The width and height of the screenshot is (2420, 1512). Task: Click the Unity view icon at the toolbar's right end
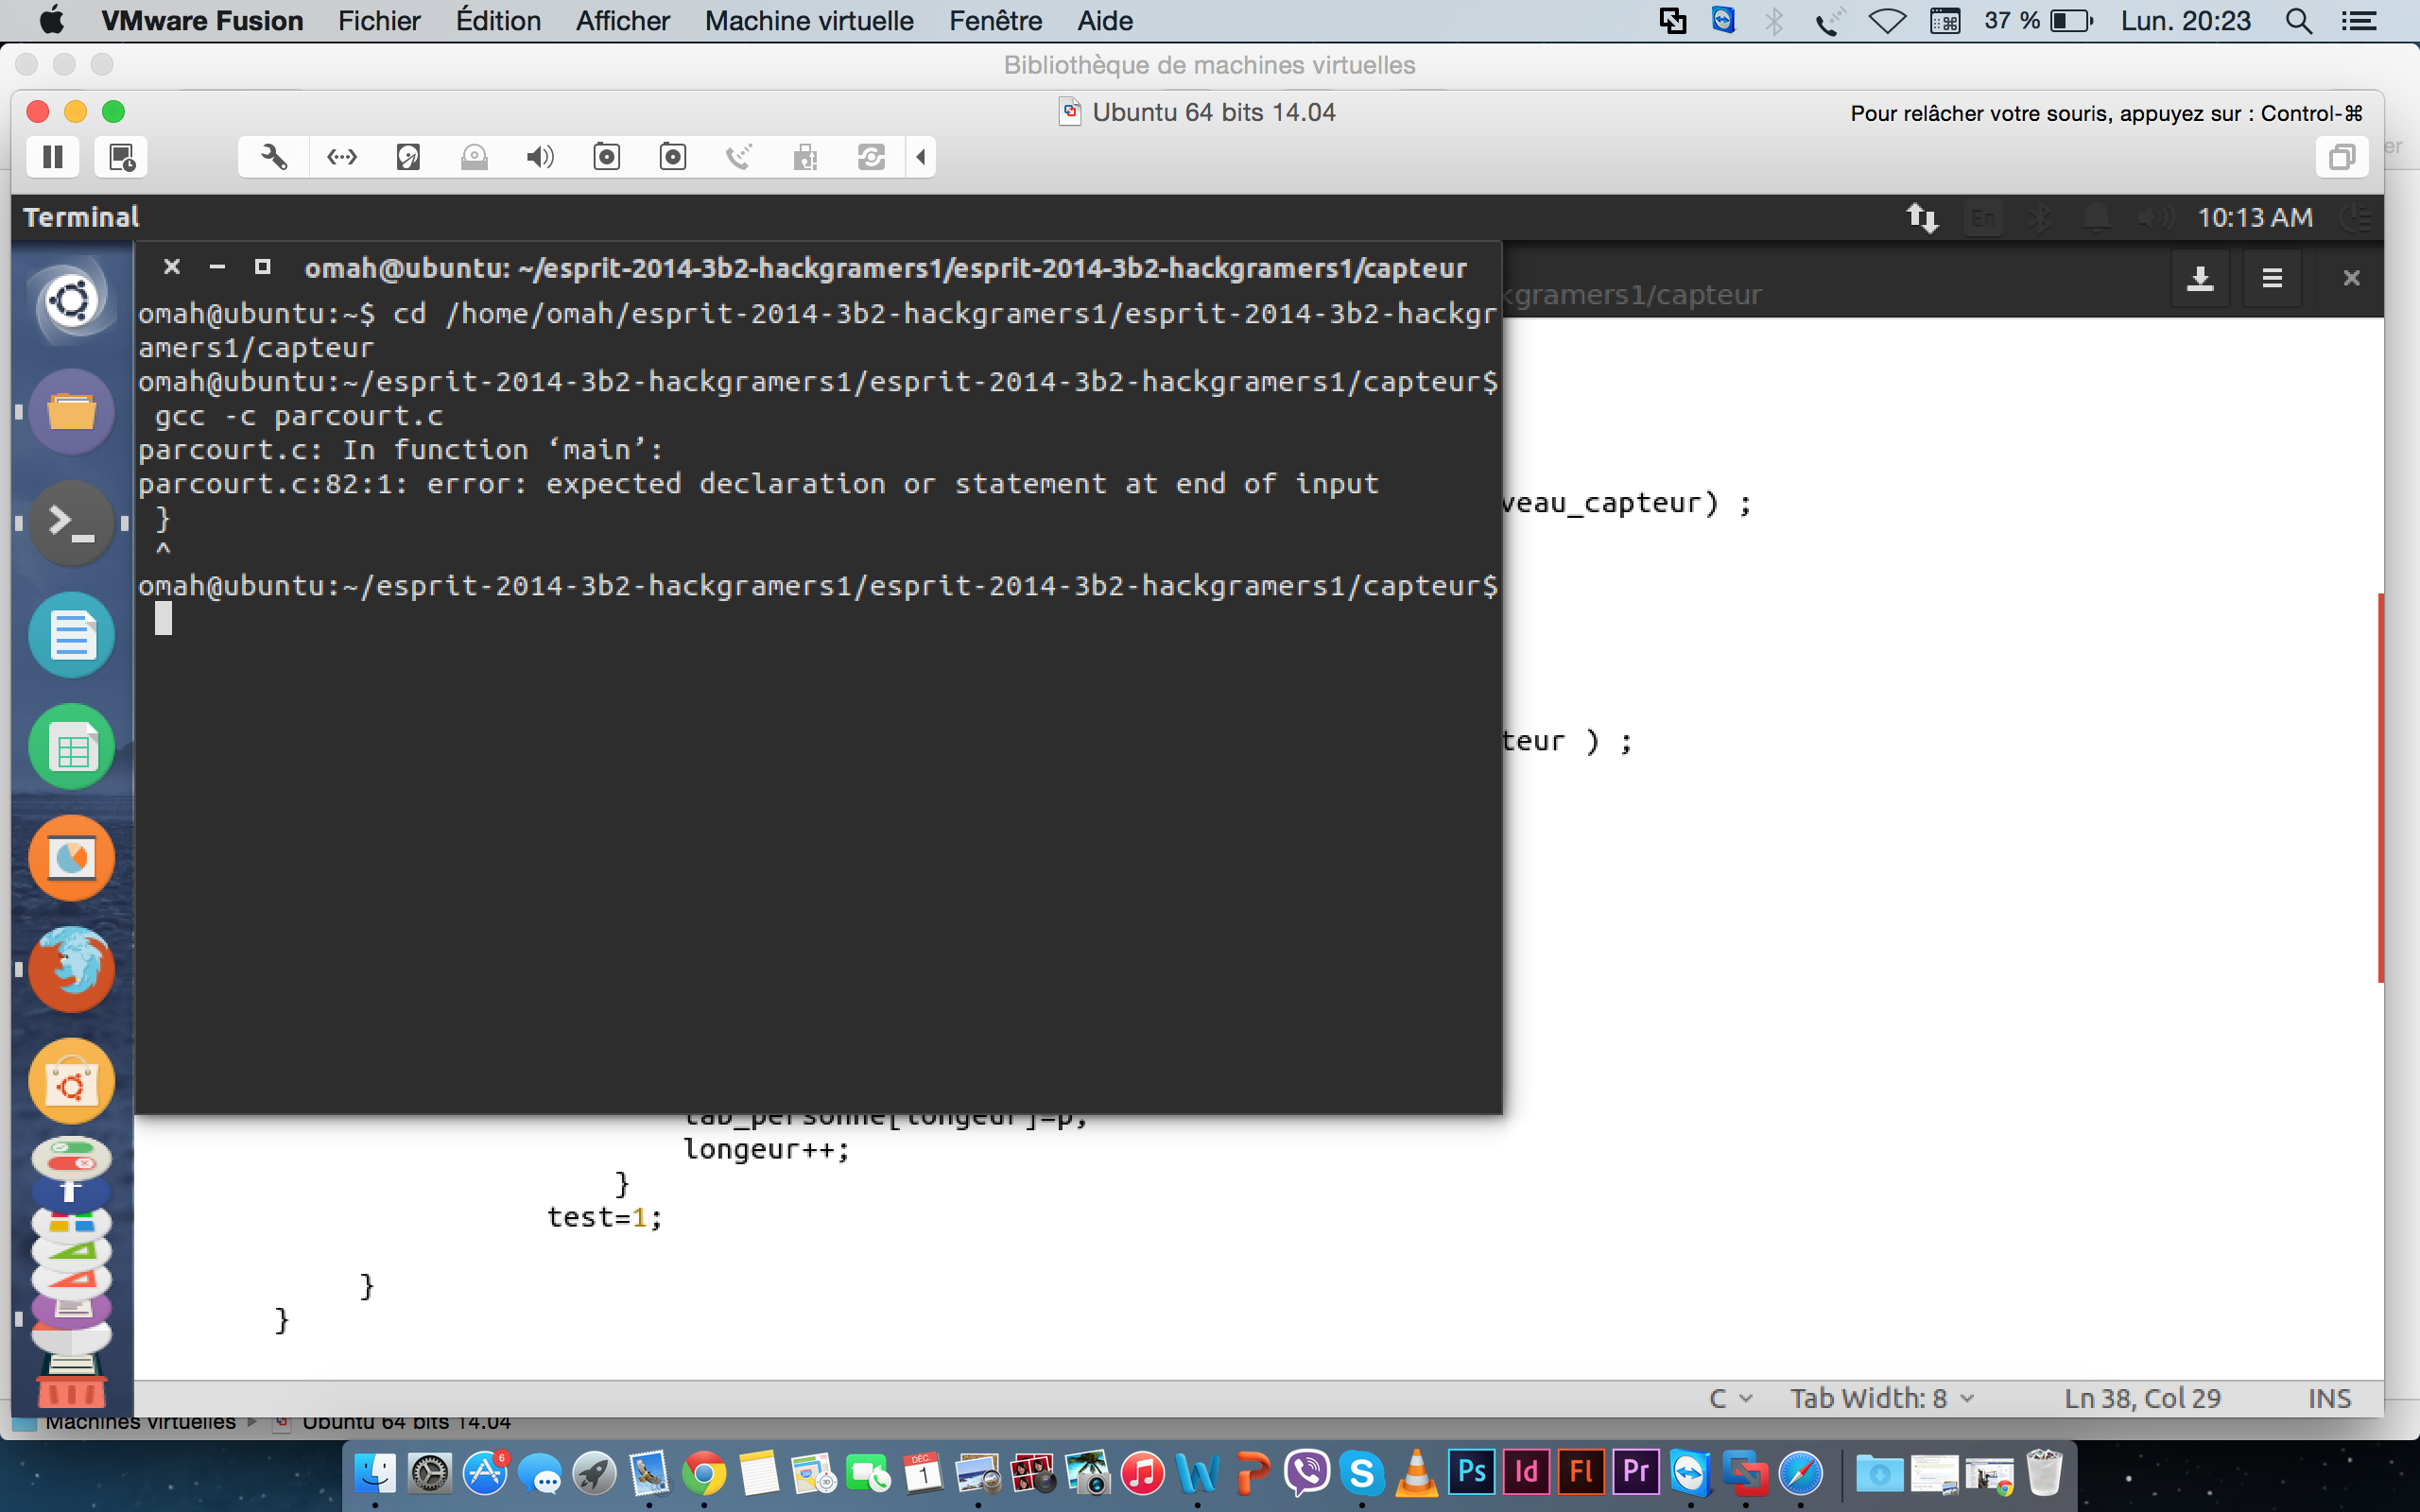pyautogui.click(x=2342, y=157)
